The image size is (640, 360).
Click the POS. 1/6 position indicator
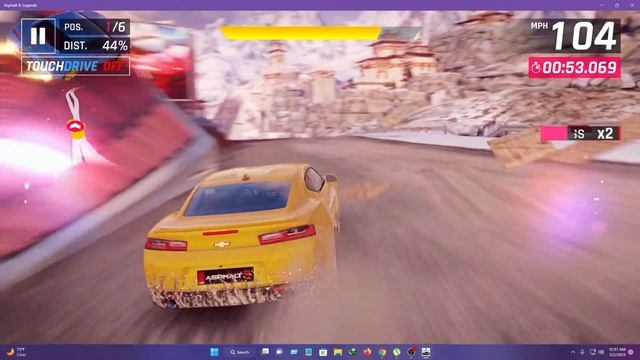[x=96, y=27]
